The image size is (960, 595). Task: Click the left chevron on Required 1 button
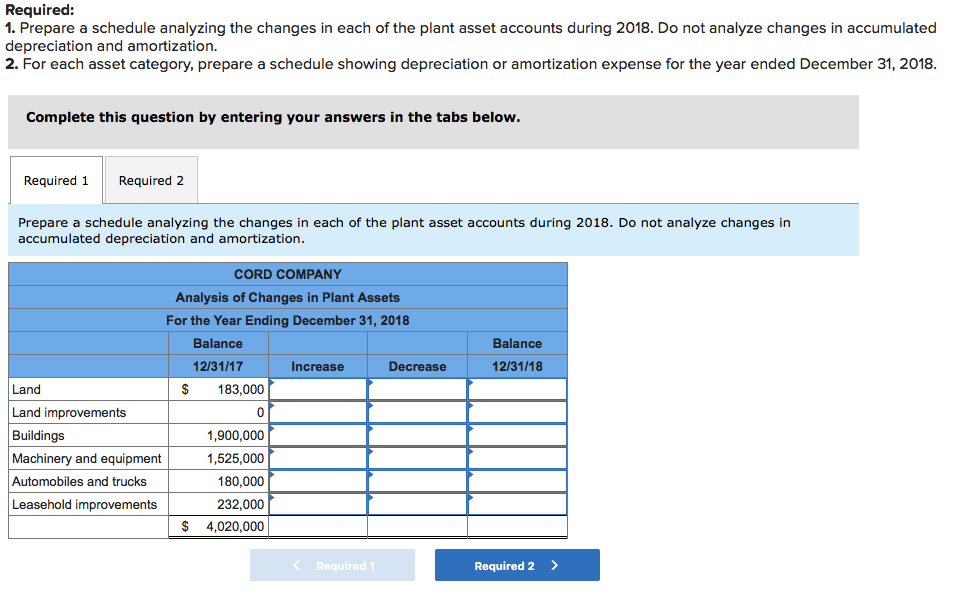[296, 566]
